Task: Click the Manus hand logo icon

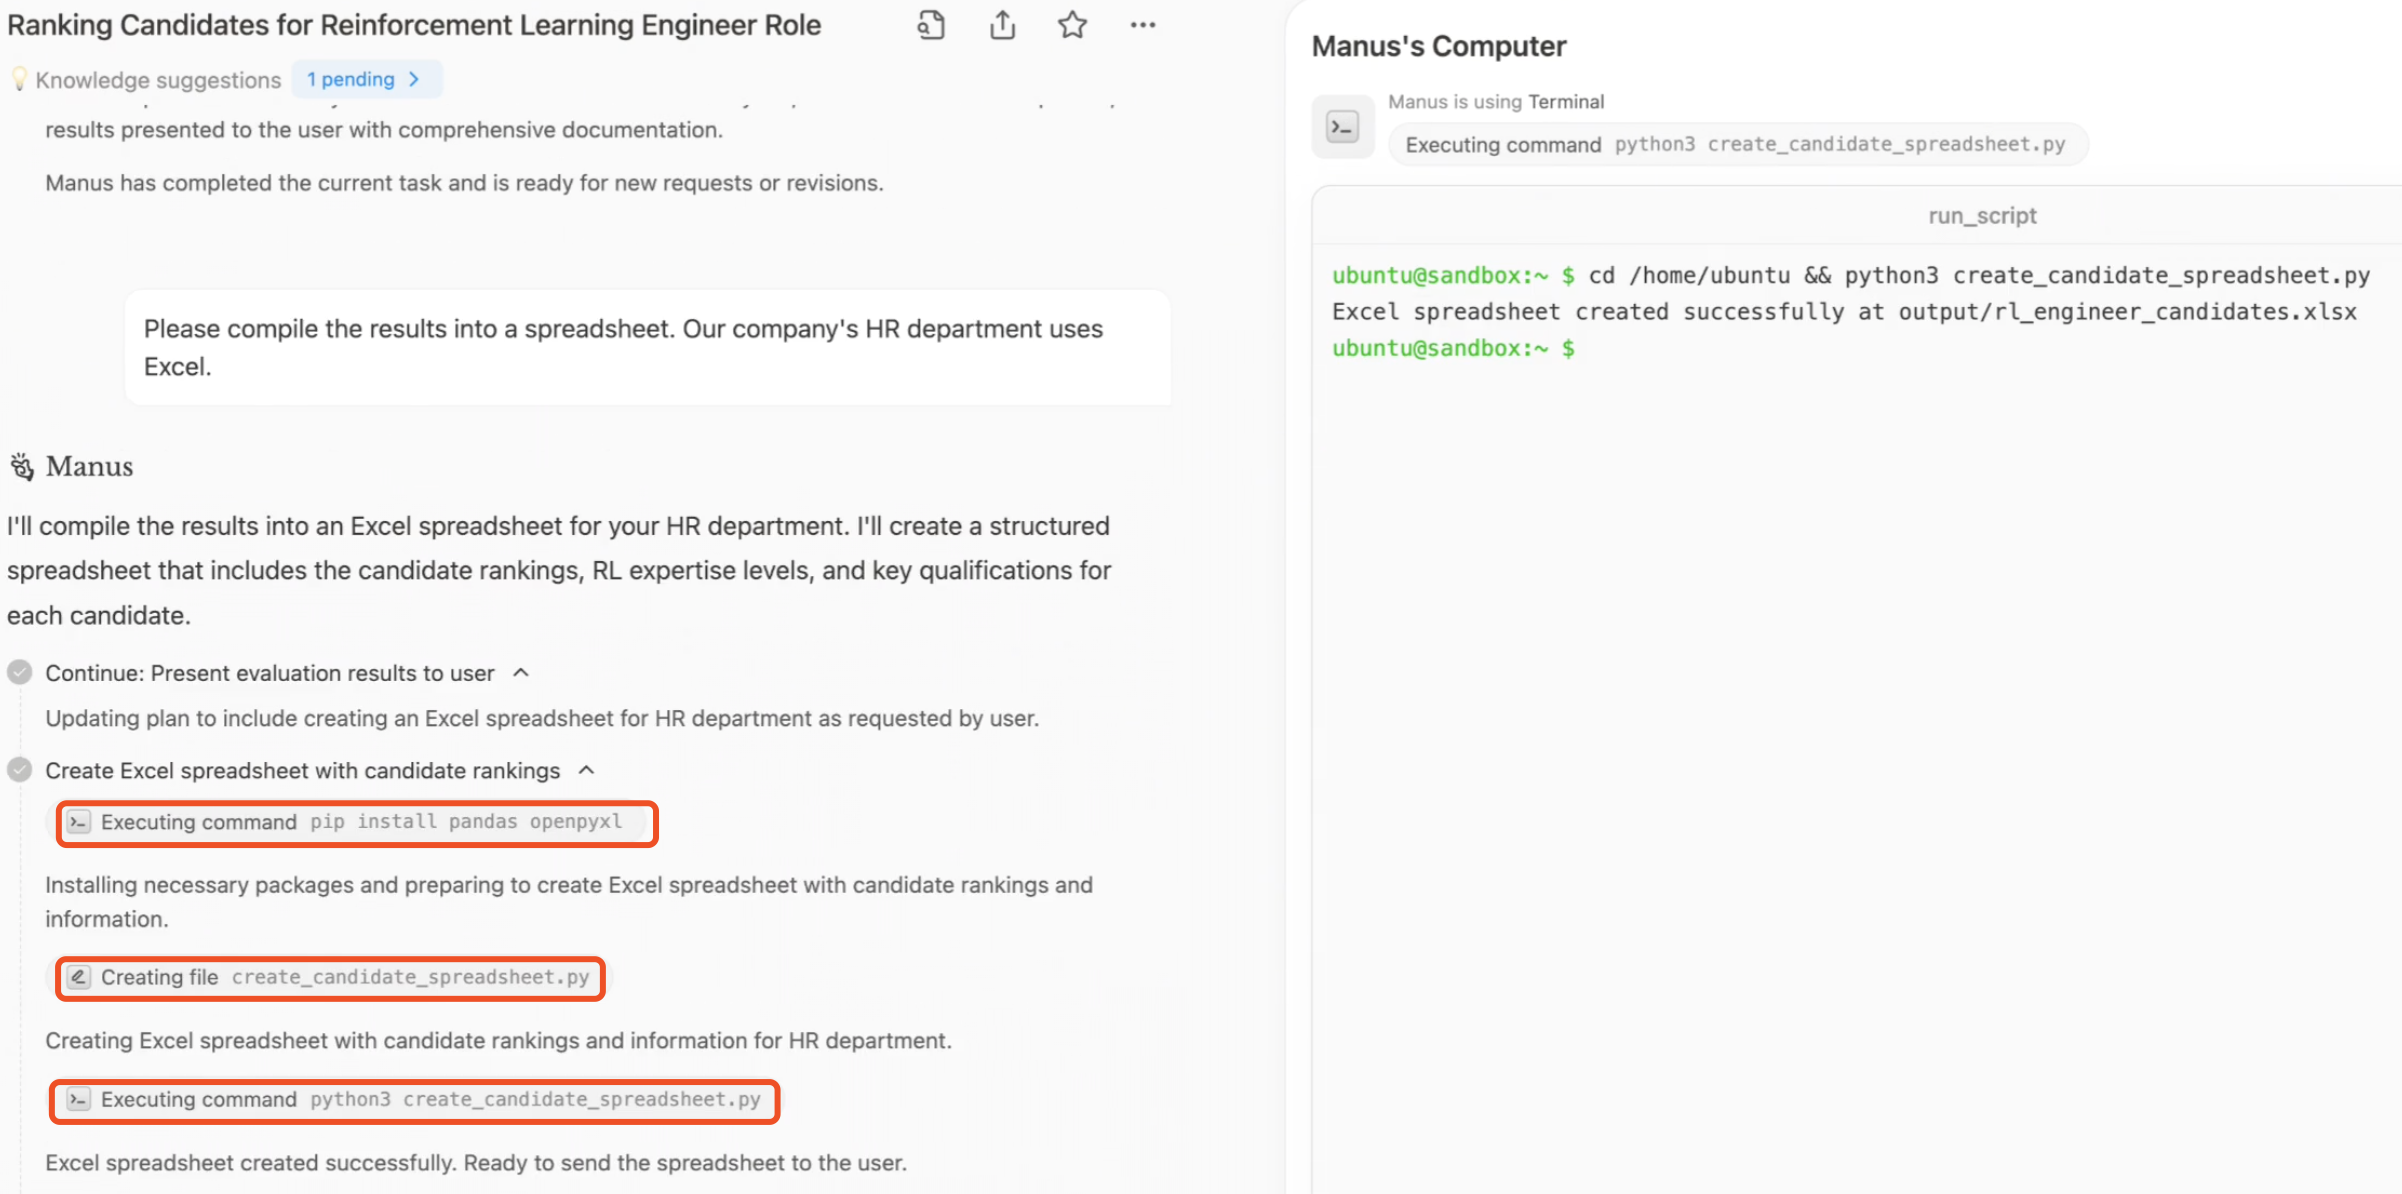Action: [22, 466]
